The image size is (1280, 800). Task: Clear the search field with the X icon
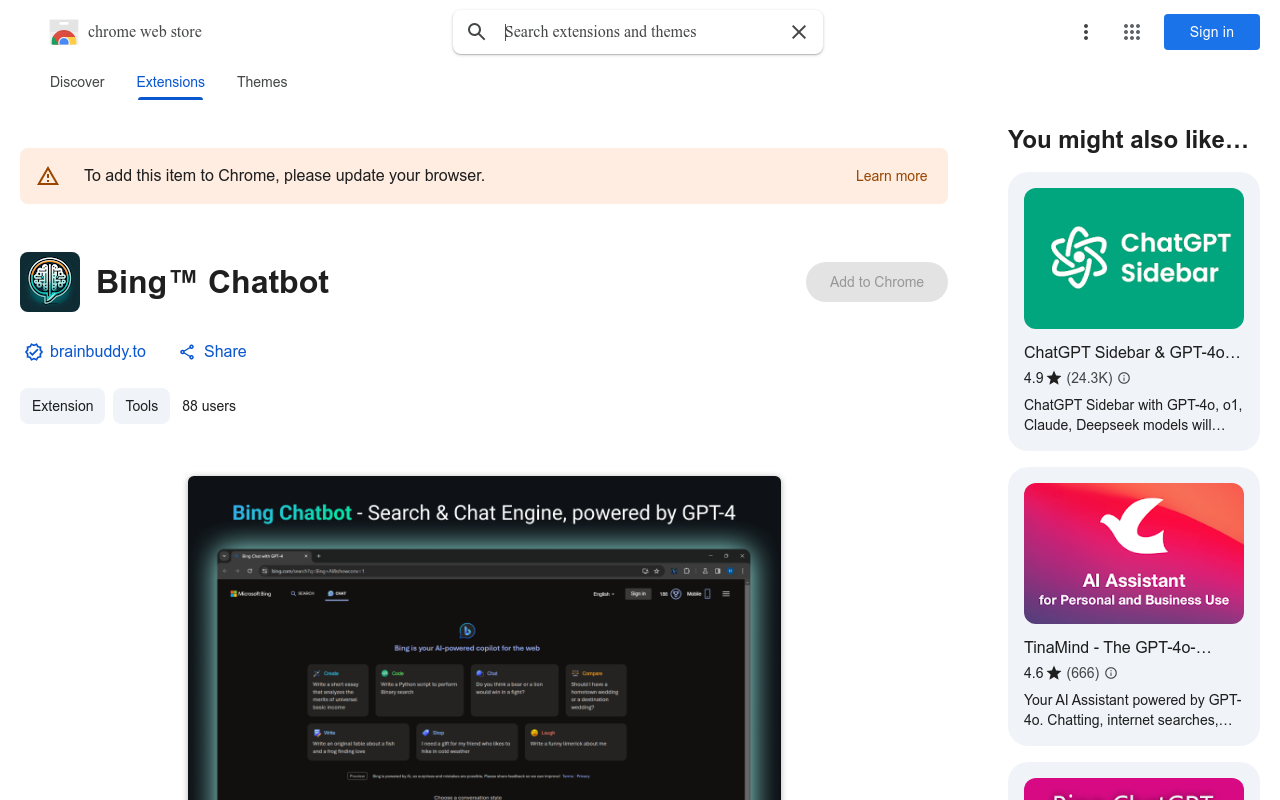[x=798, y=31]
